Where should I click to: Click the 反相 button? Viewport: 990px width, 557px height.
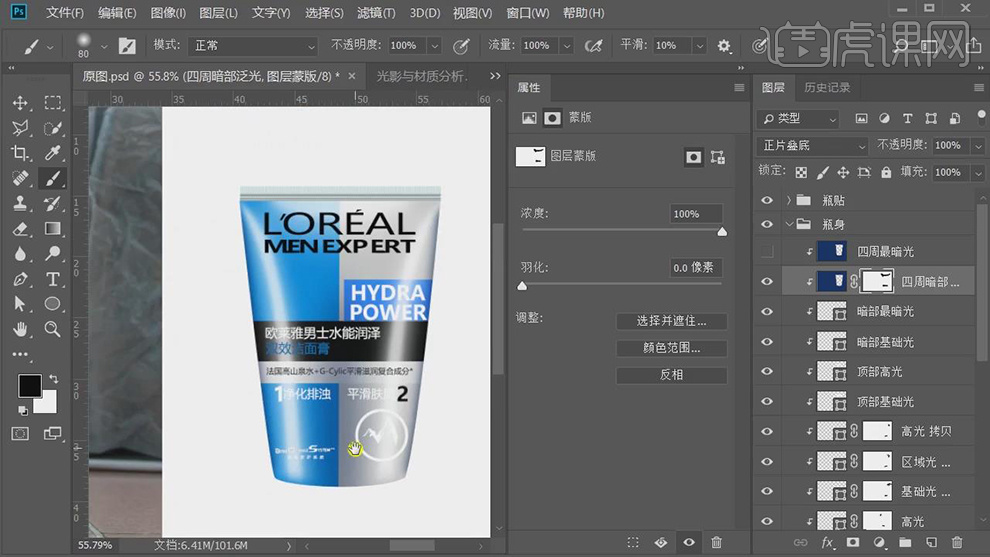[671, 375]
